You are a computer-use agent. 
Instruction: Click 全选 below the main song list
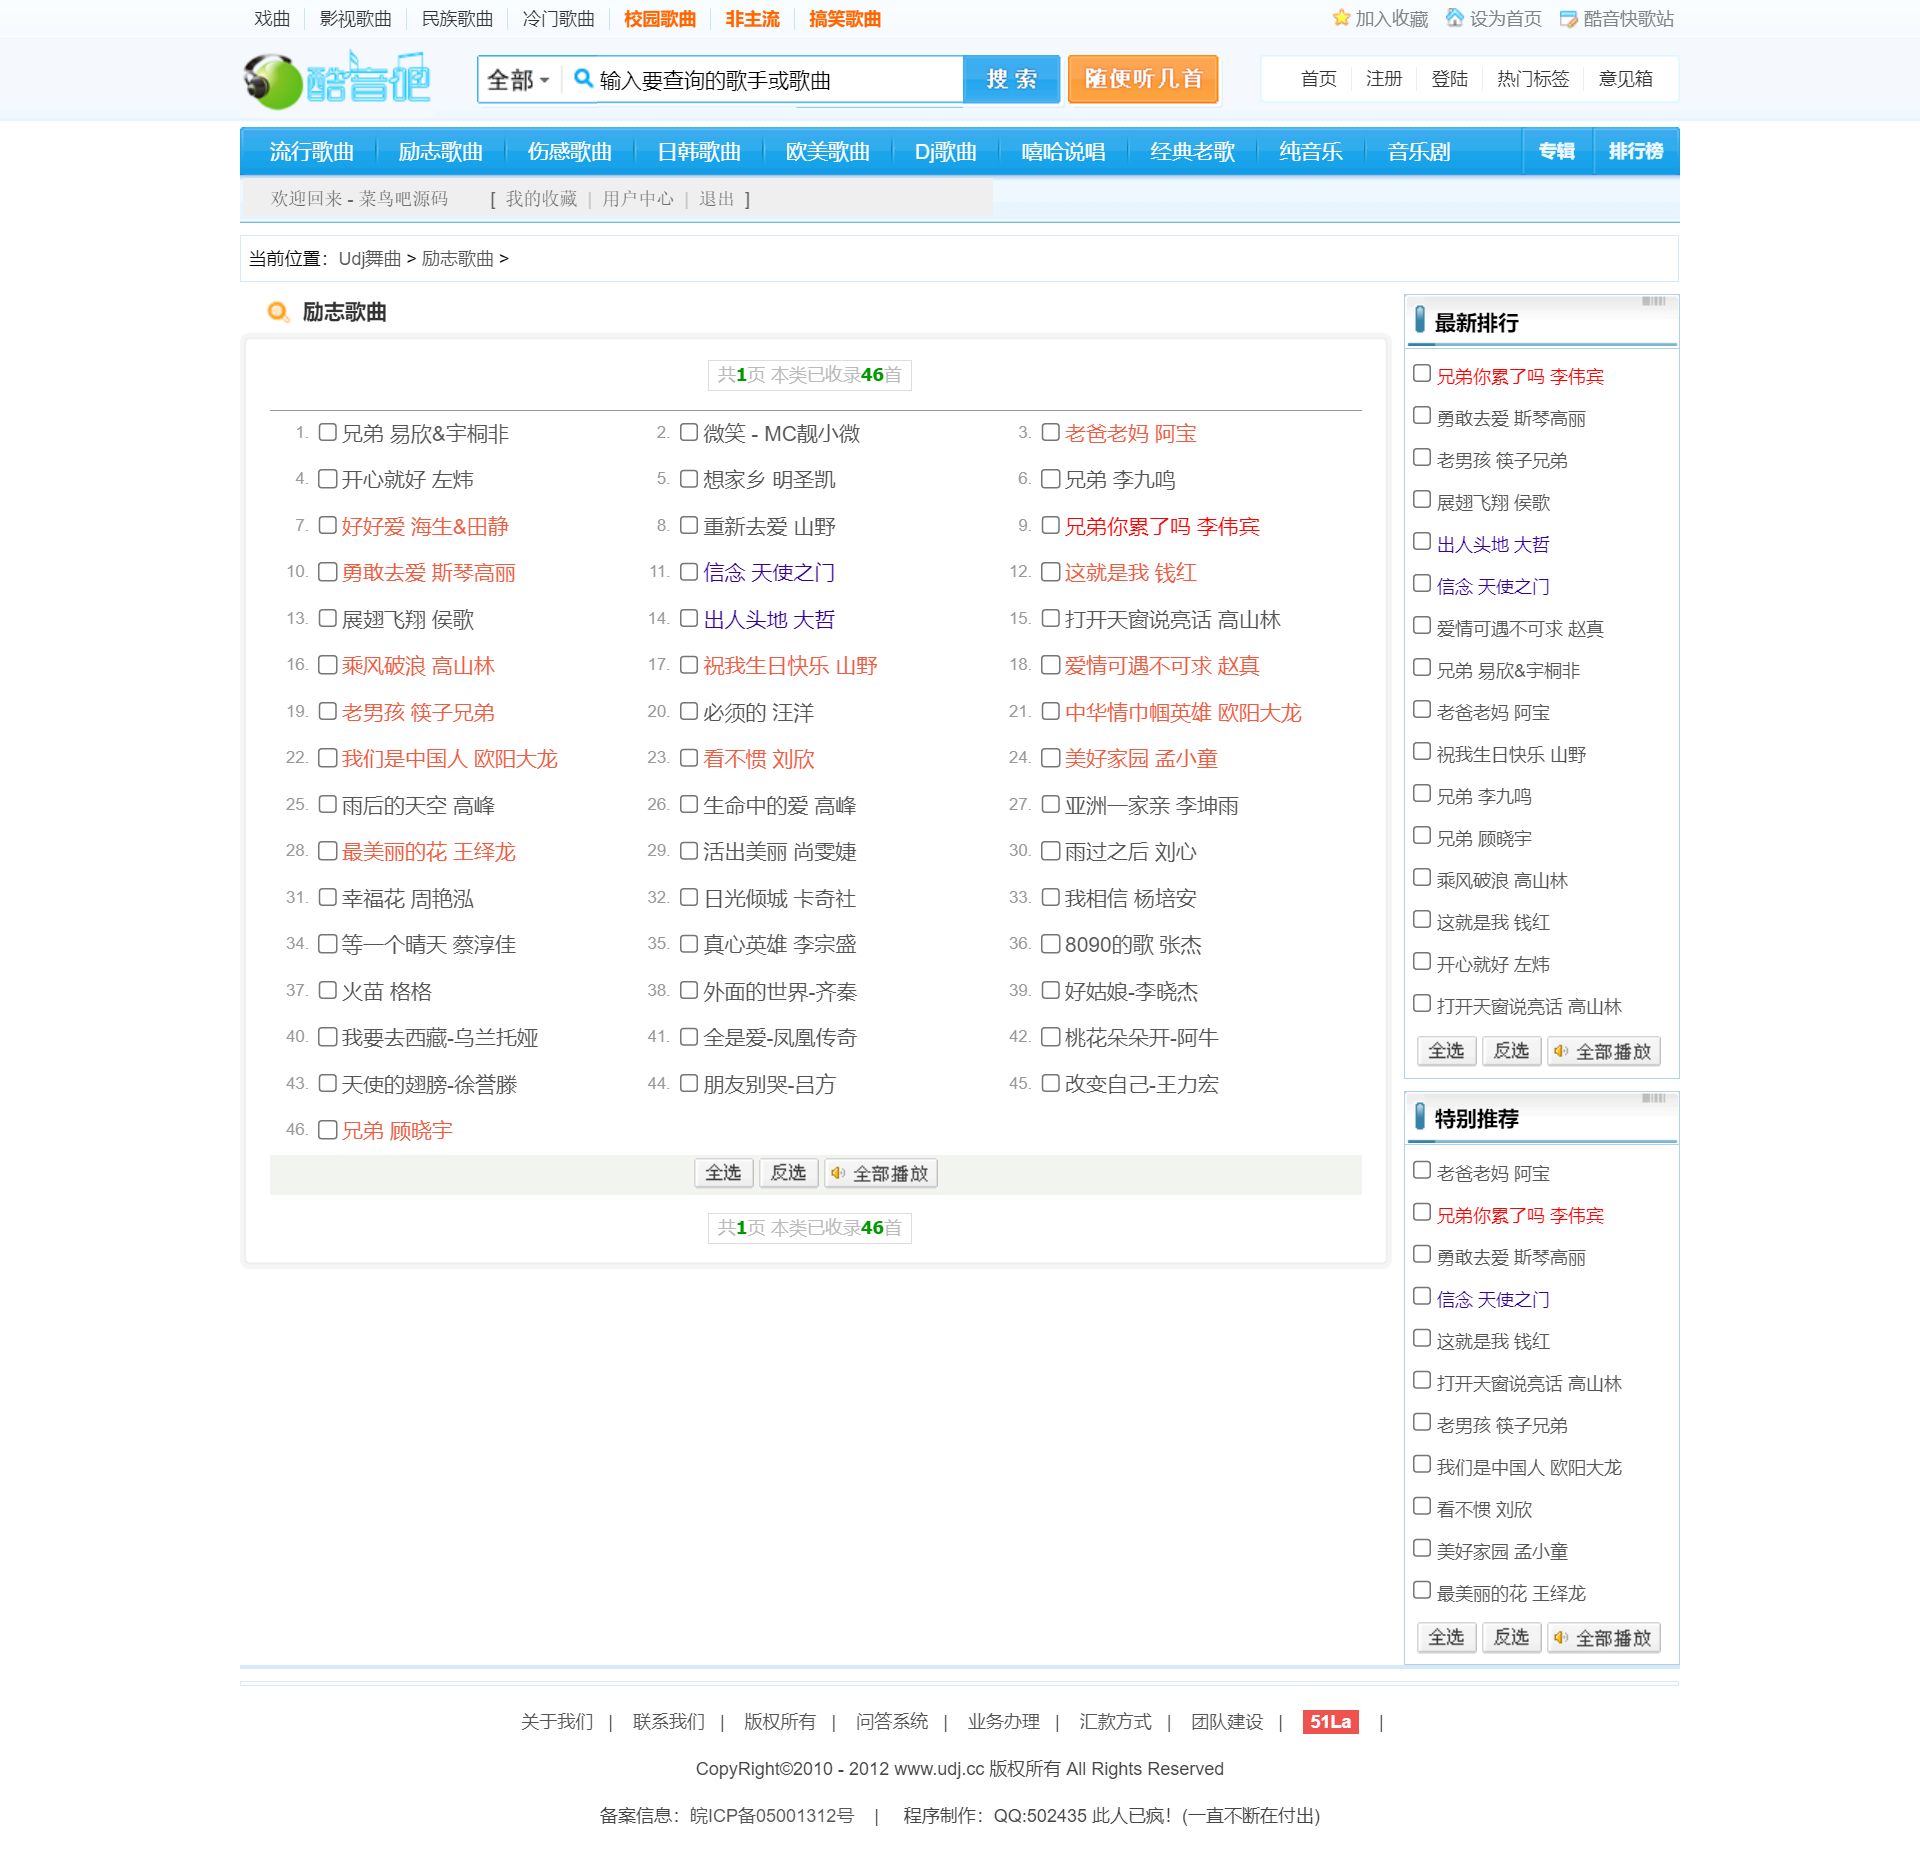point(723,1173)
